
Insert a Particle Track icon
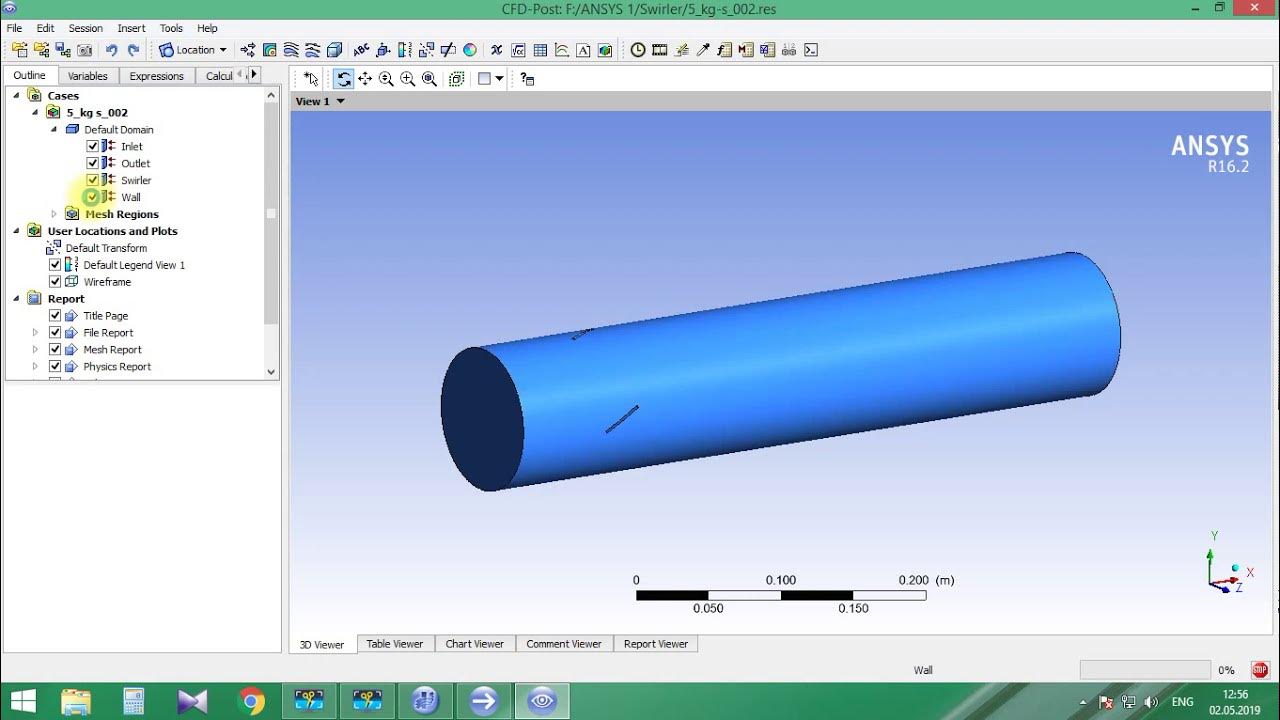(x=312, y=50)
